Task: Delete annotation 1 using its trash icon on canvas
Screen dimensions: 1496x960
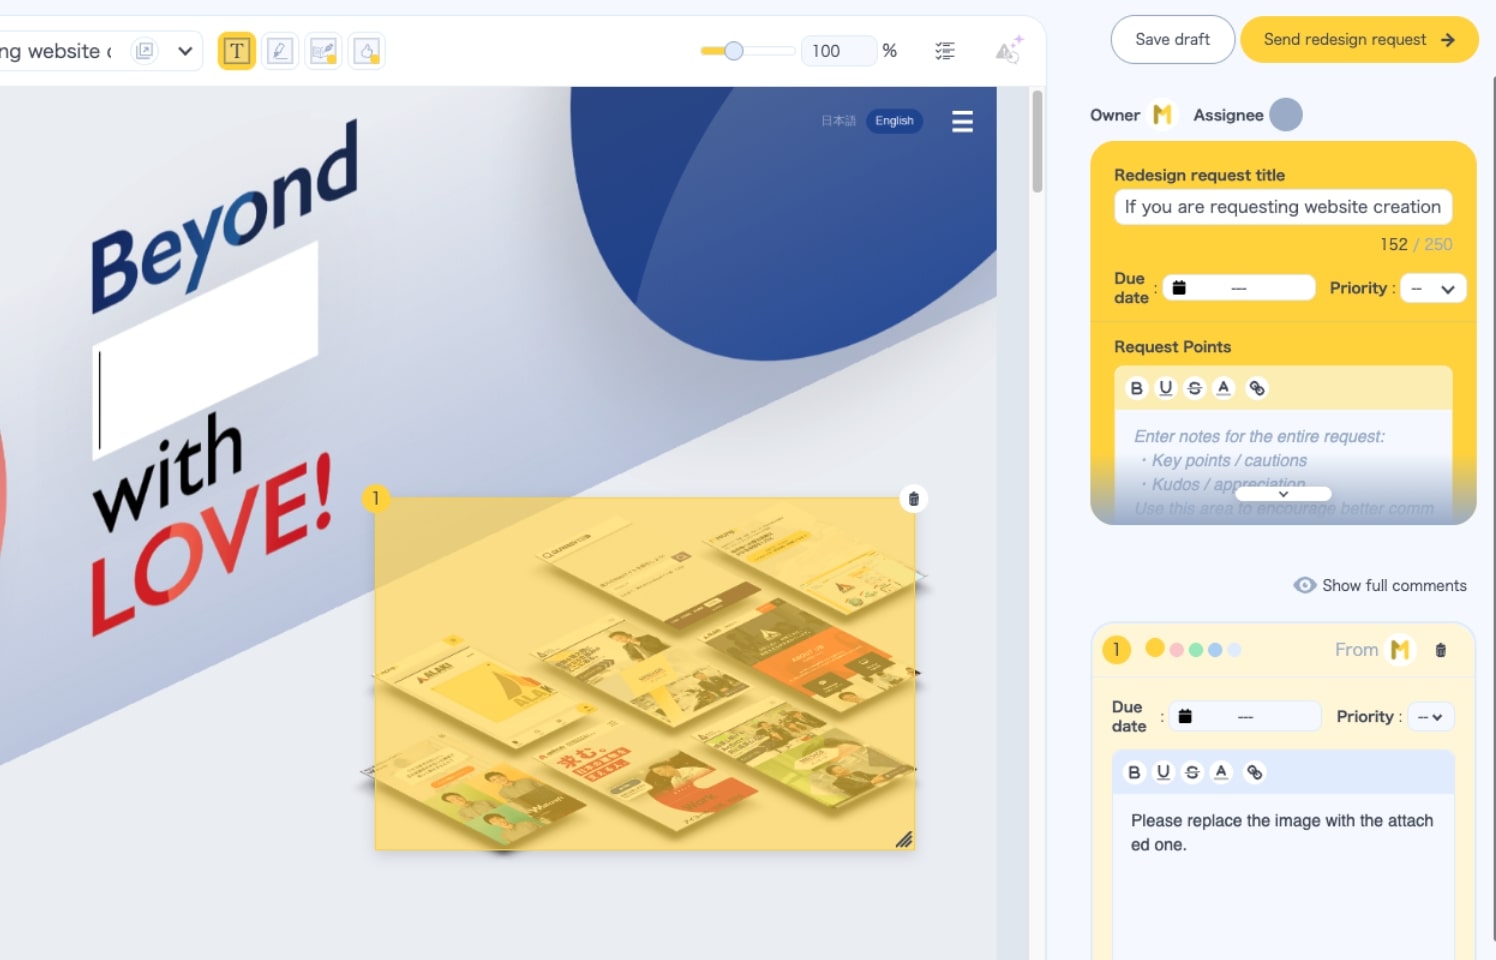Action: (x=913, y=498)
